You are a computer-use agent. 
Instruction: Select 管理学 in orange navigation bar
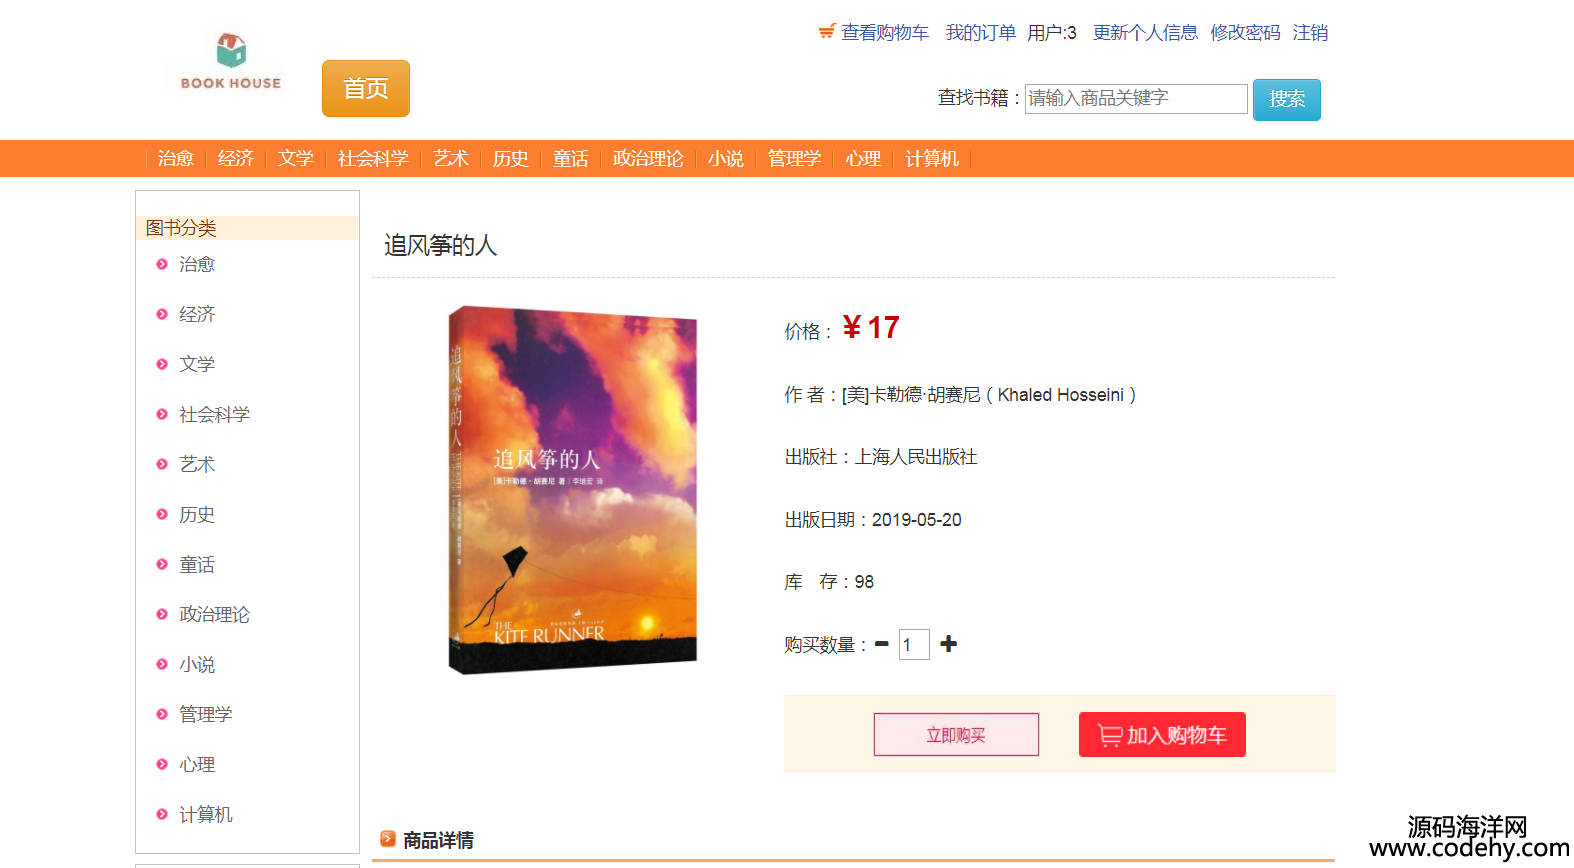794,158
